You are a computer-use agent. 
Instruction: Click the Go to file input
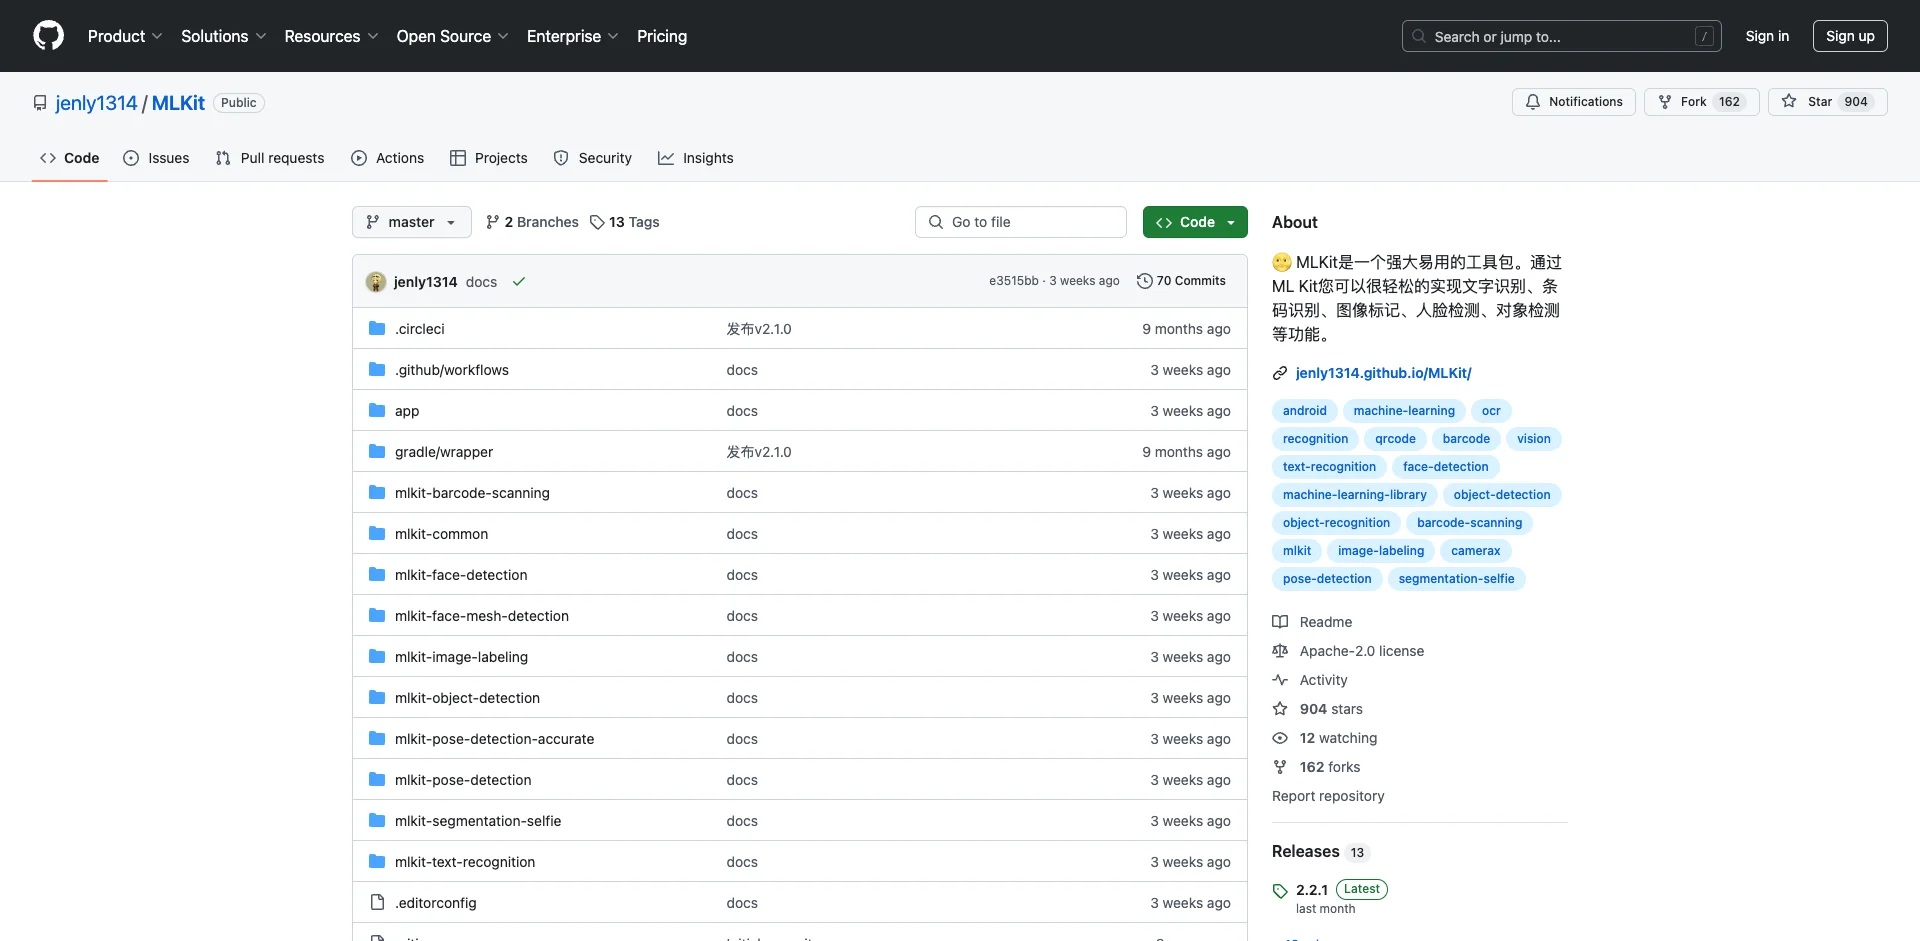[1021, 222]
